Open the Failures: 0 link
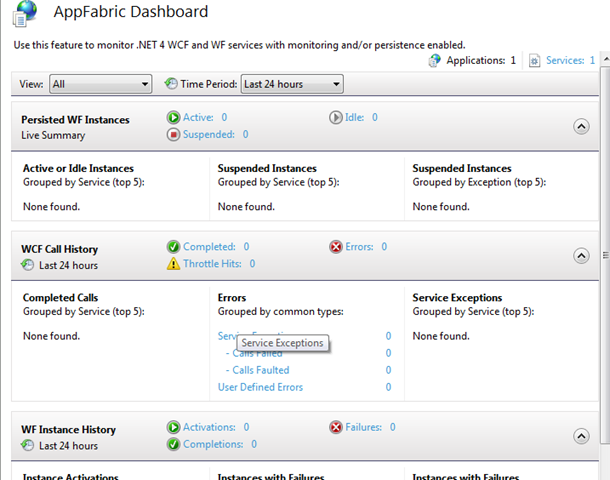 [x=370, y=427]
